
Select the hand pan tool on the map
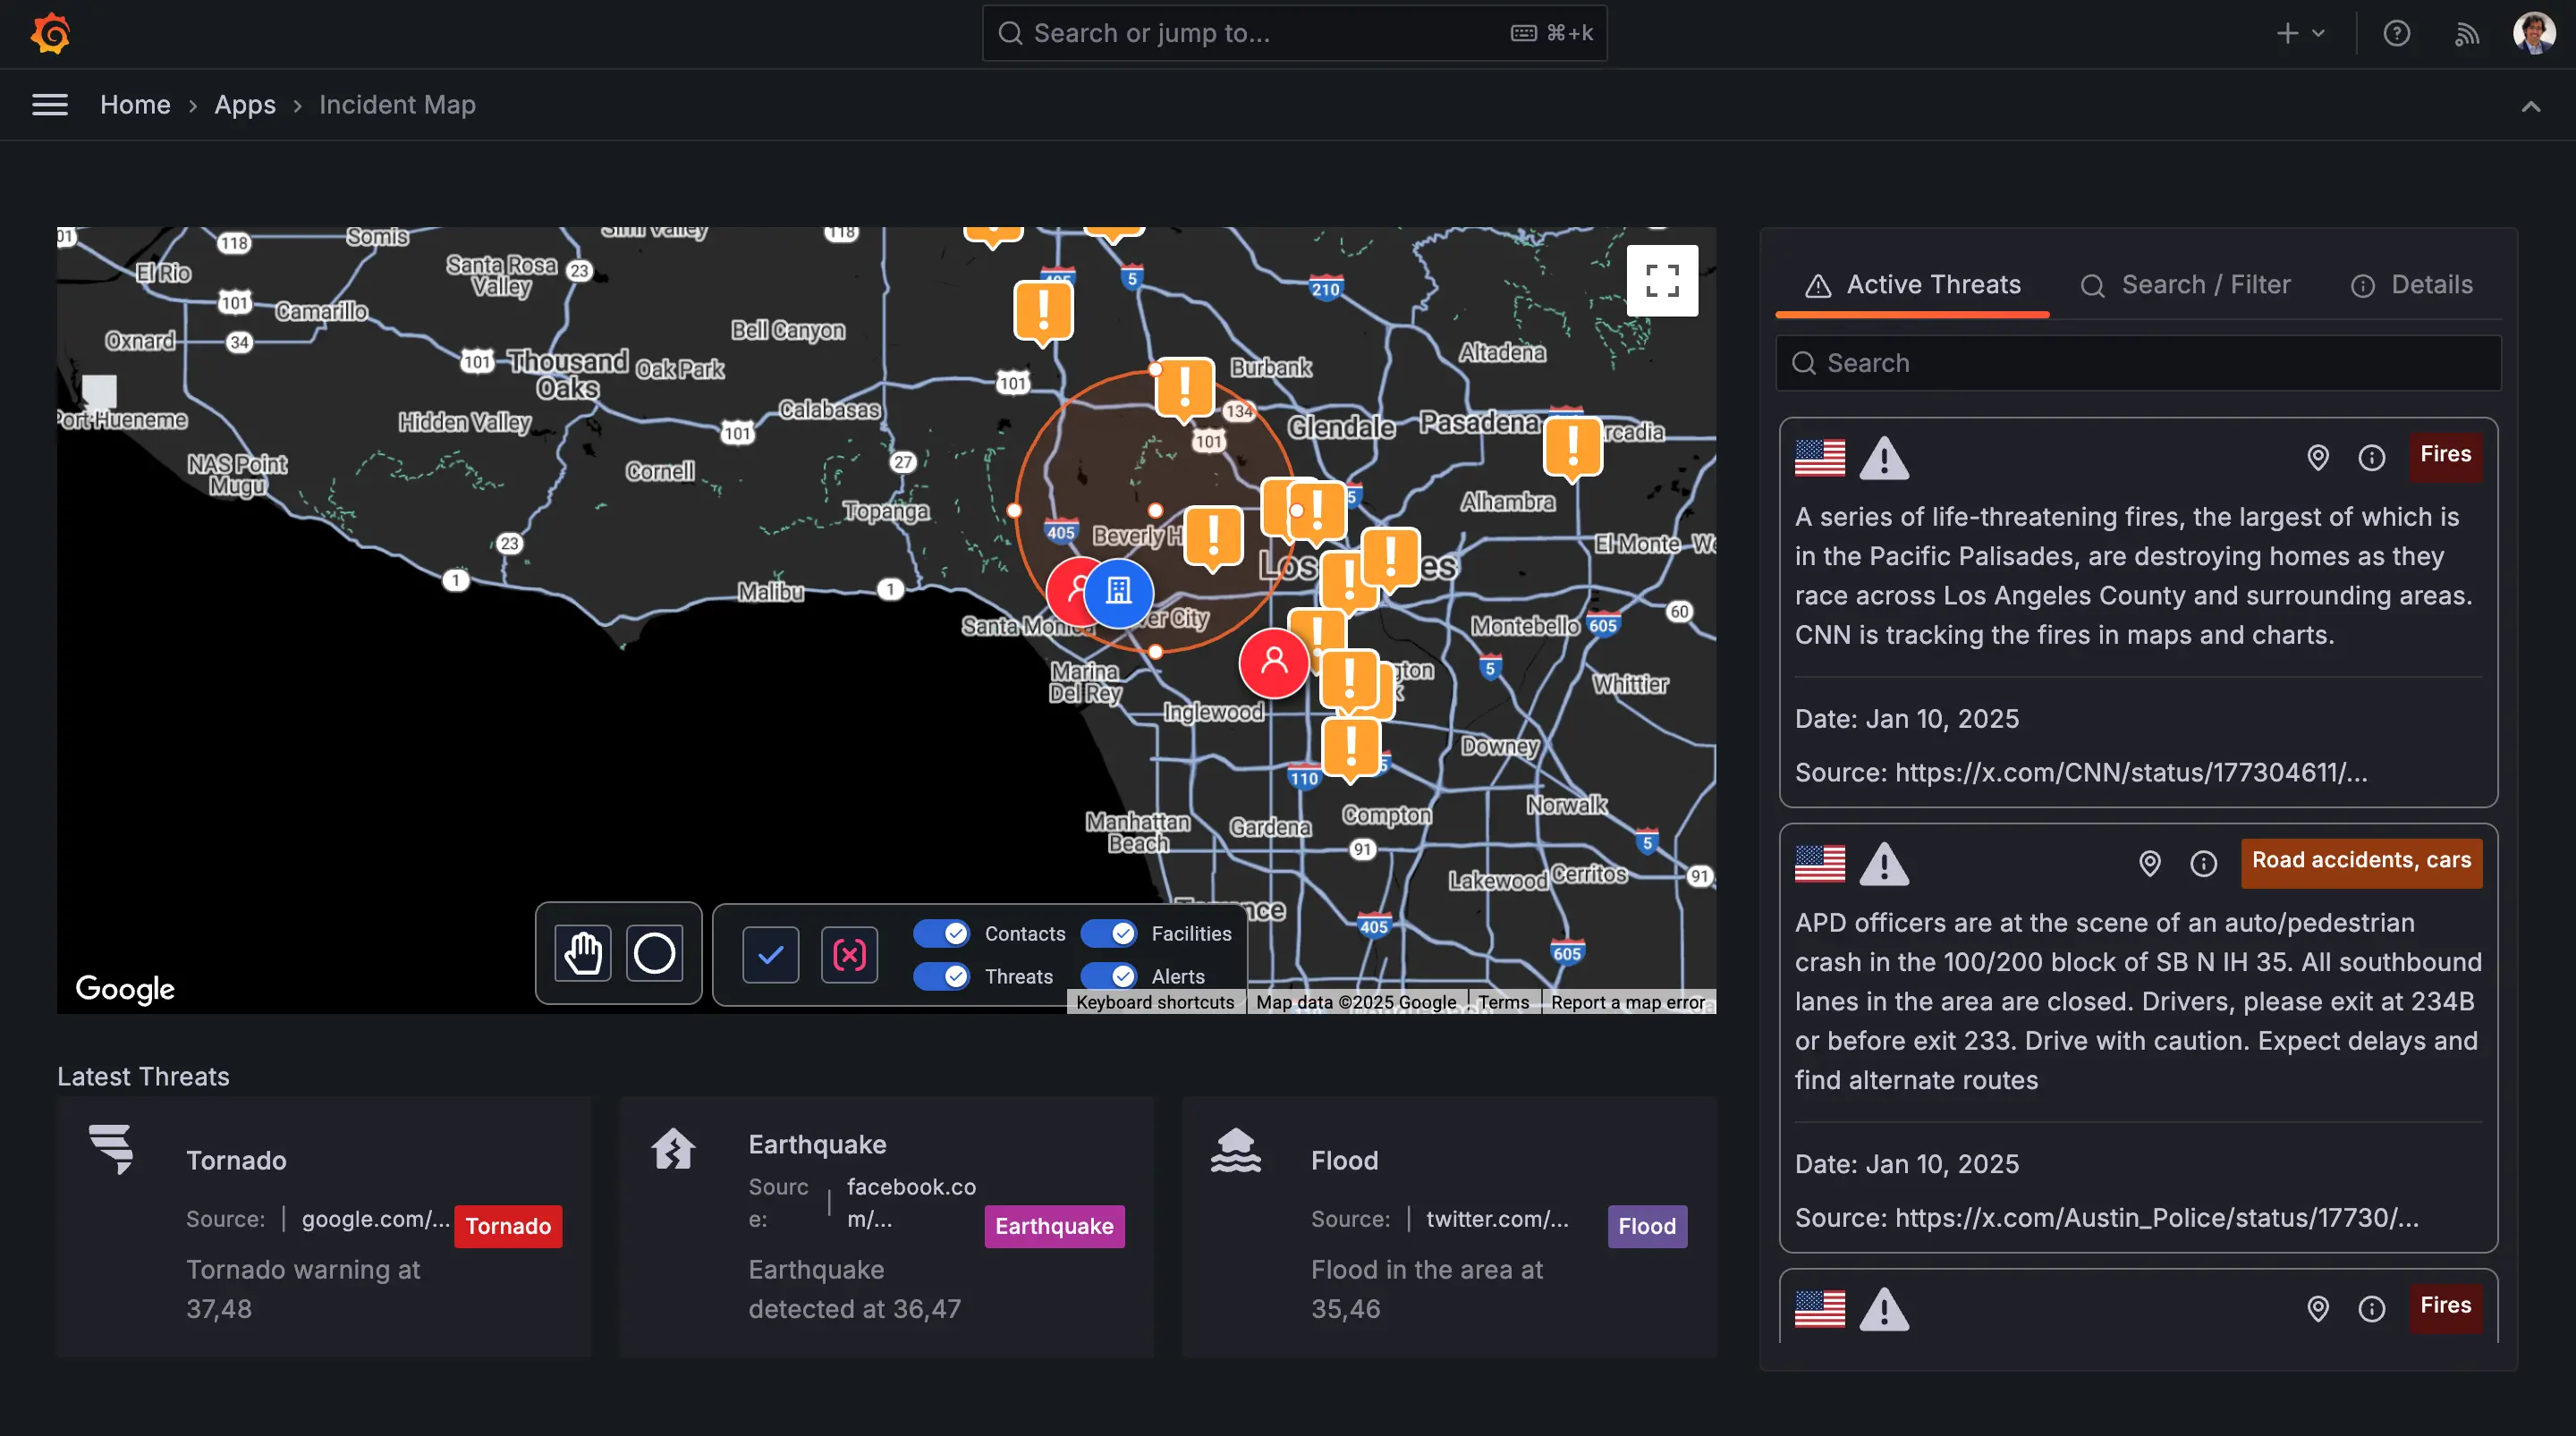581,954
